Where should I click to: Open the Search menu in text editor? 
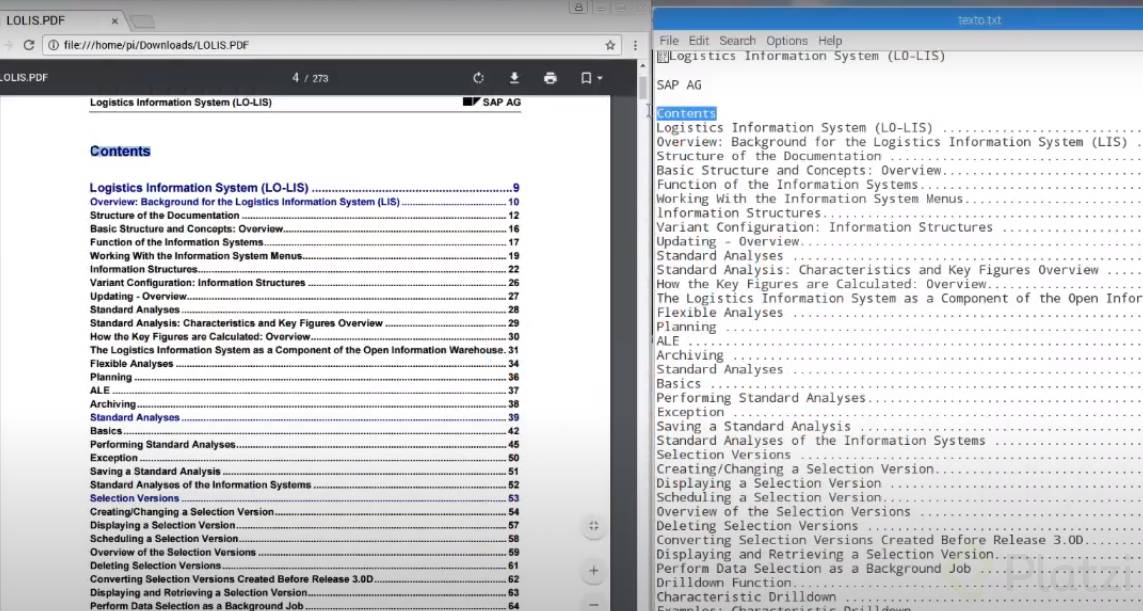point(737,41)
